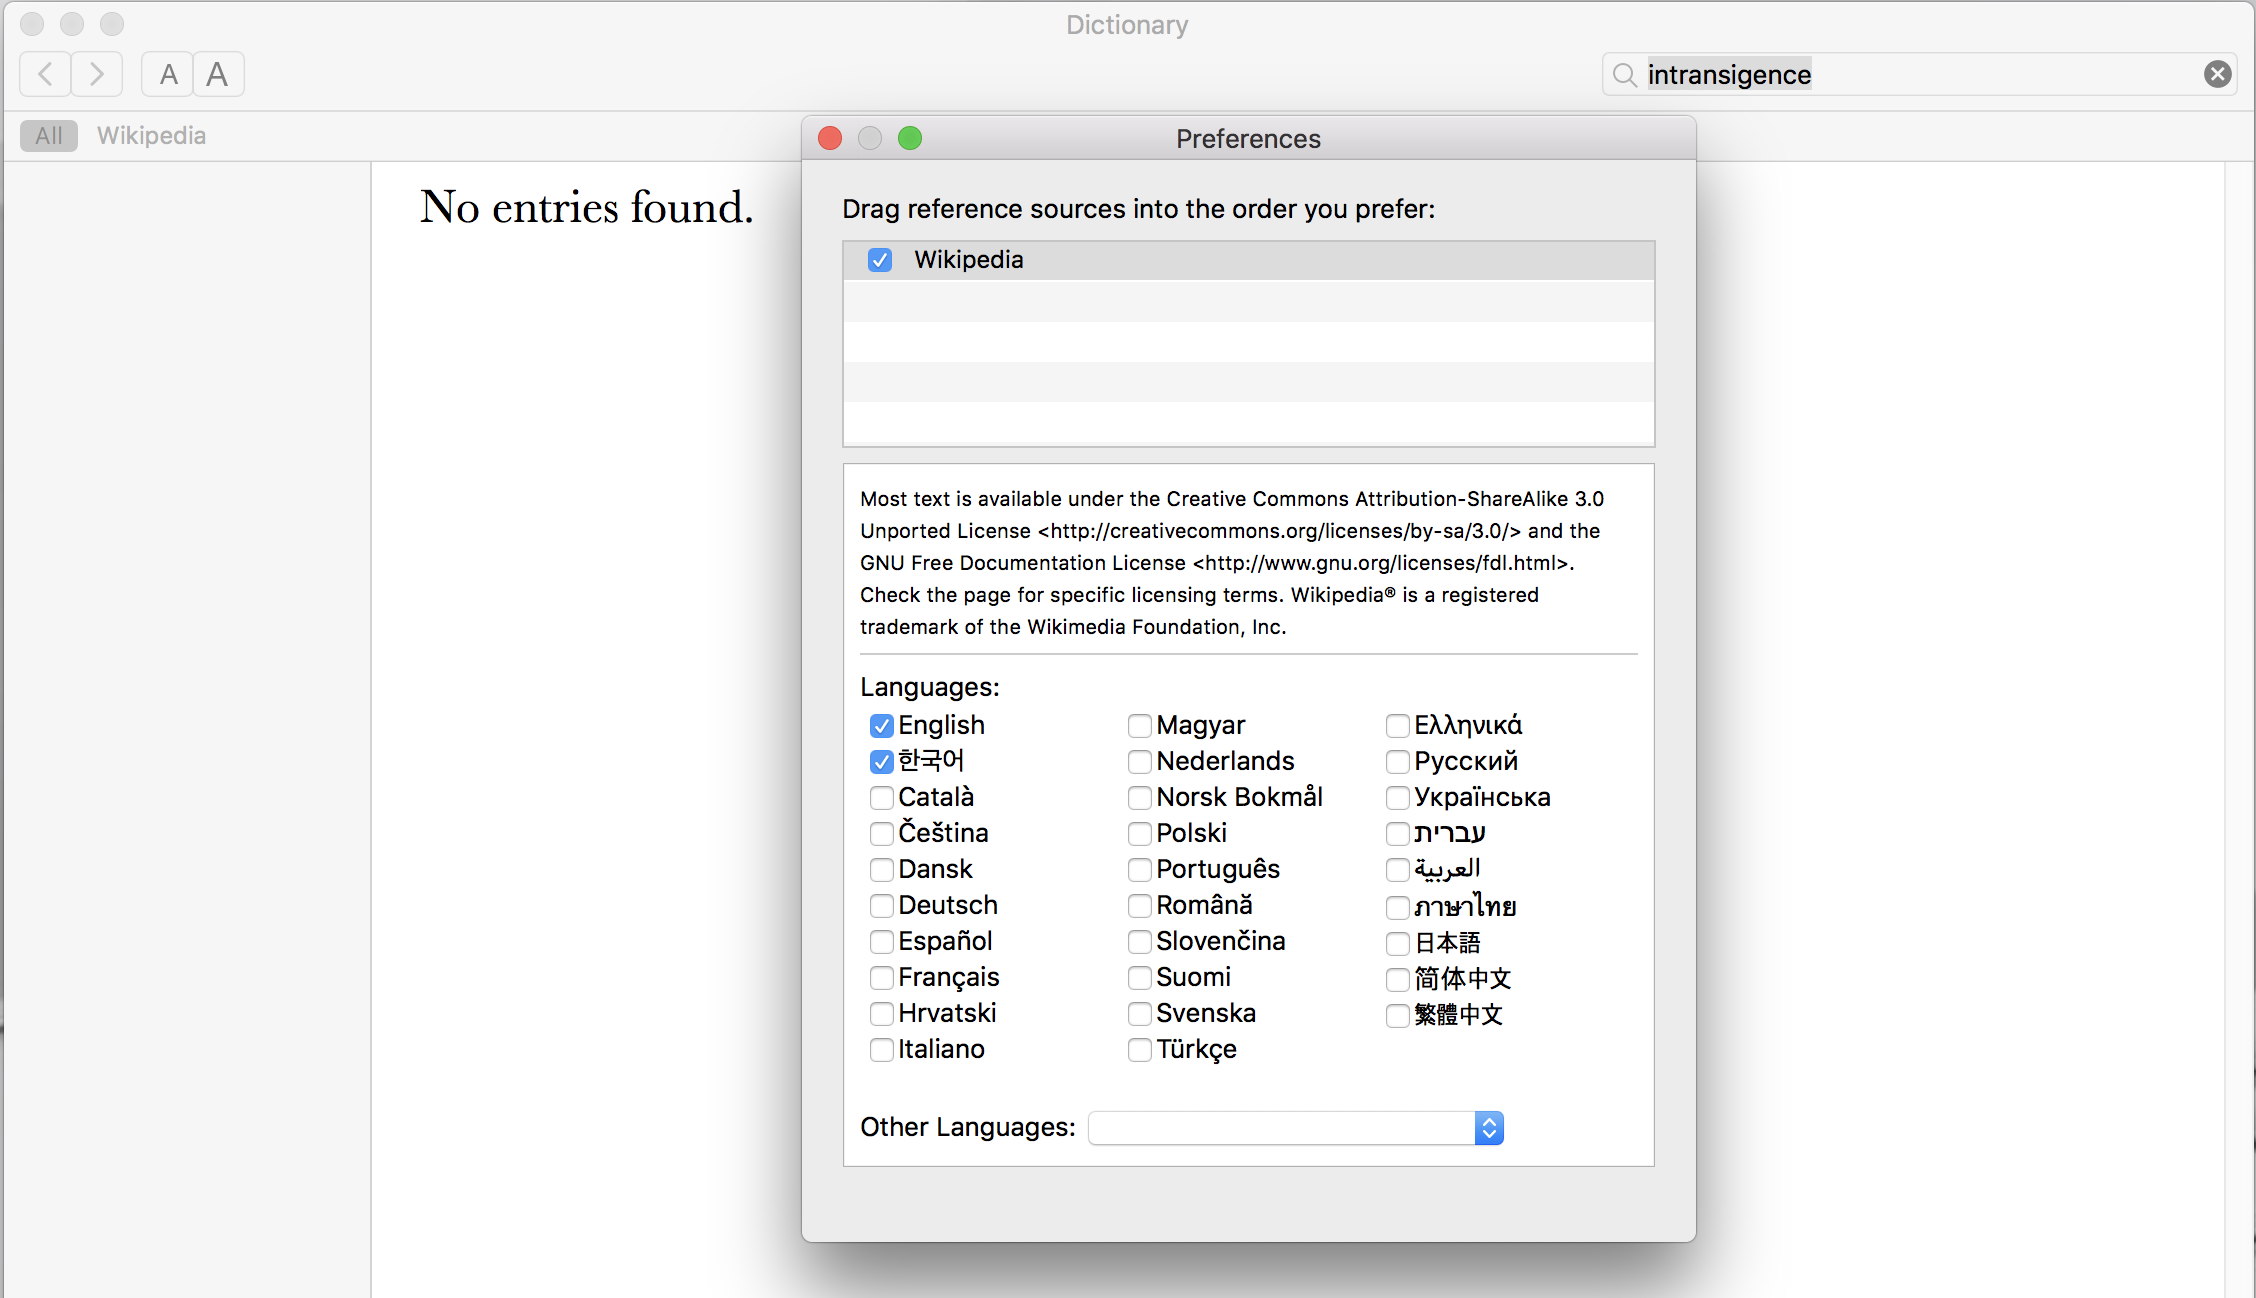Enable the Svenska language checkbox
The height and width of the screenshot is (1298, 2256).
(1139, 1013)
